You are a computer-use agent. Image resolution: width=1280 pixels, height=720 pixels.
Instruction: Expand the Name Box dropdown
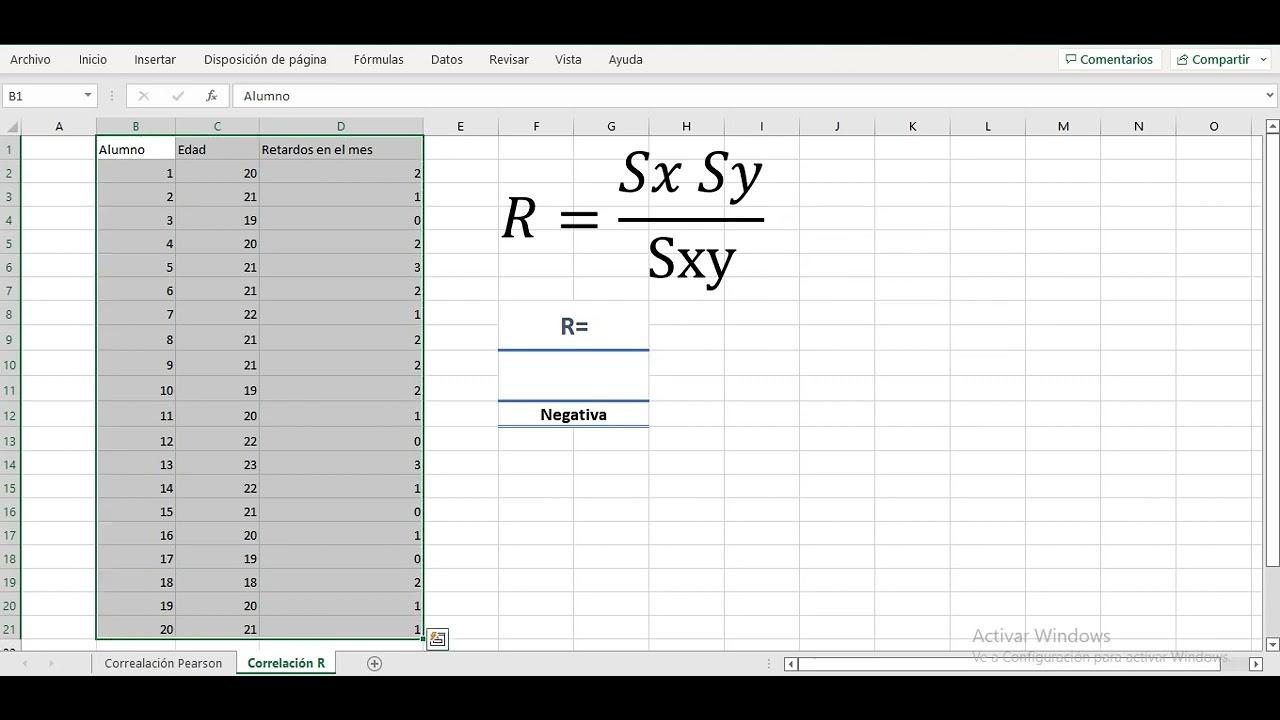[x=88, y=96]
